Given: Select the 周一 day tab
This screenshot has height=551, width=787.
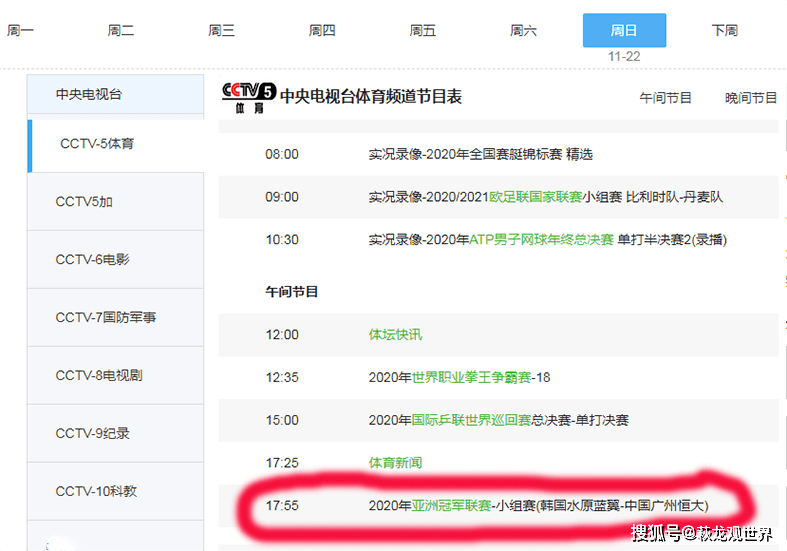Looking at the screenshot, I should pos(20,31).
